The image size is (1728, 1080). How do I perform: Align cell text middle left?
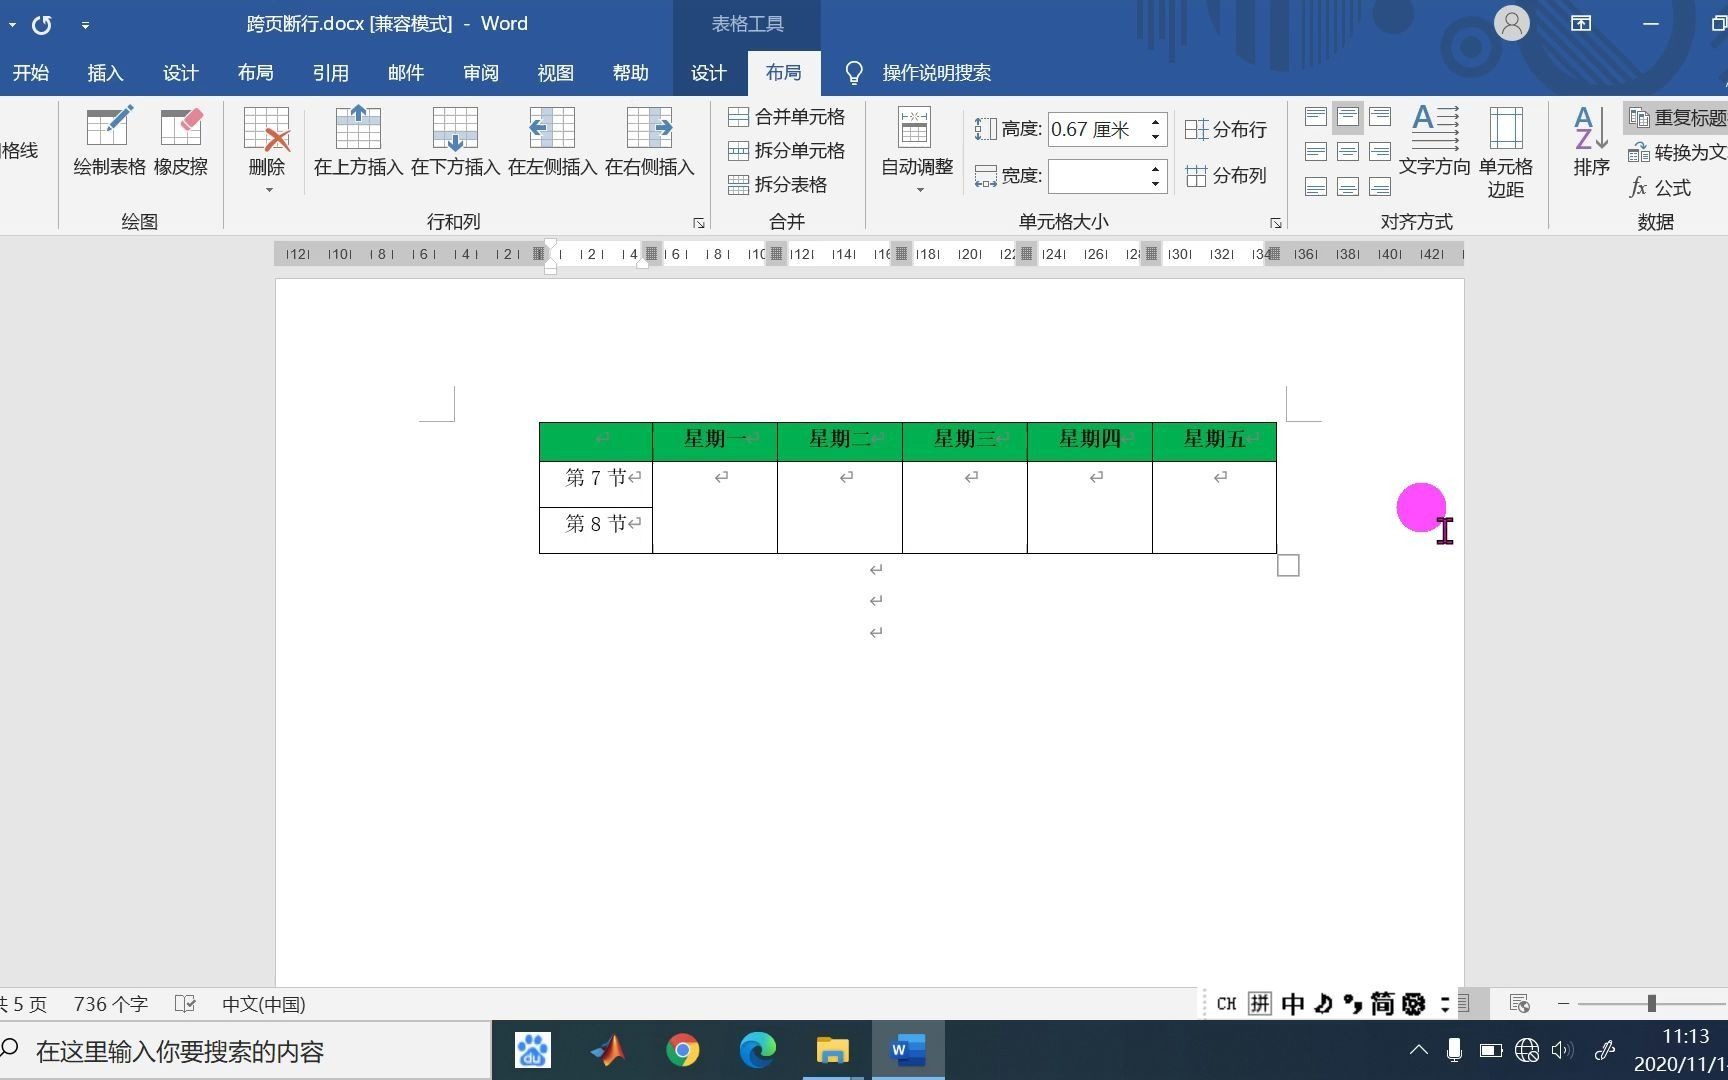tap(1316, 152)
